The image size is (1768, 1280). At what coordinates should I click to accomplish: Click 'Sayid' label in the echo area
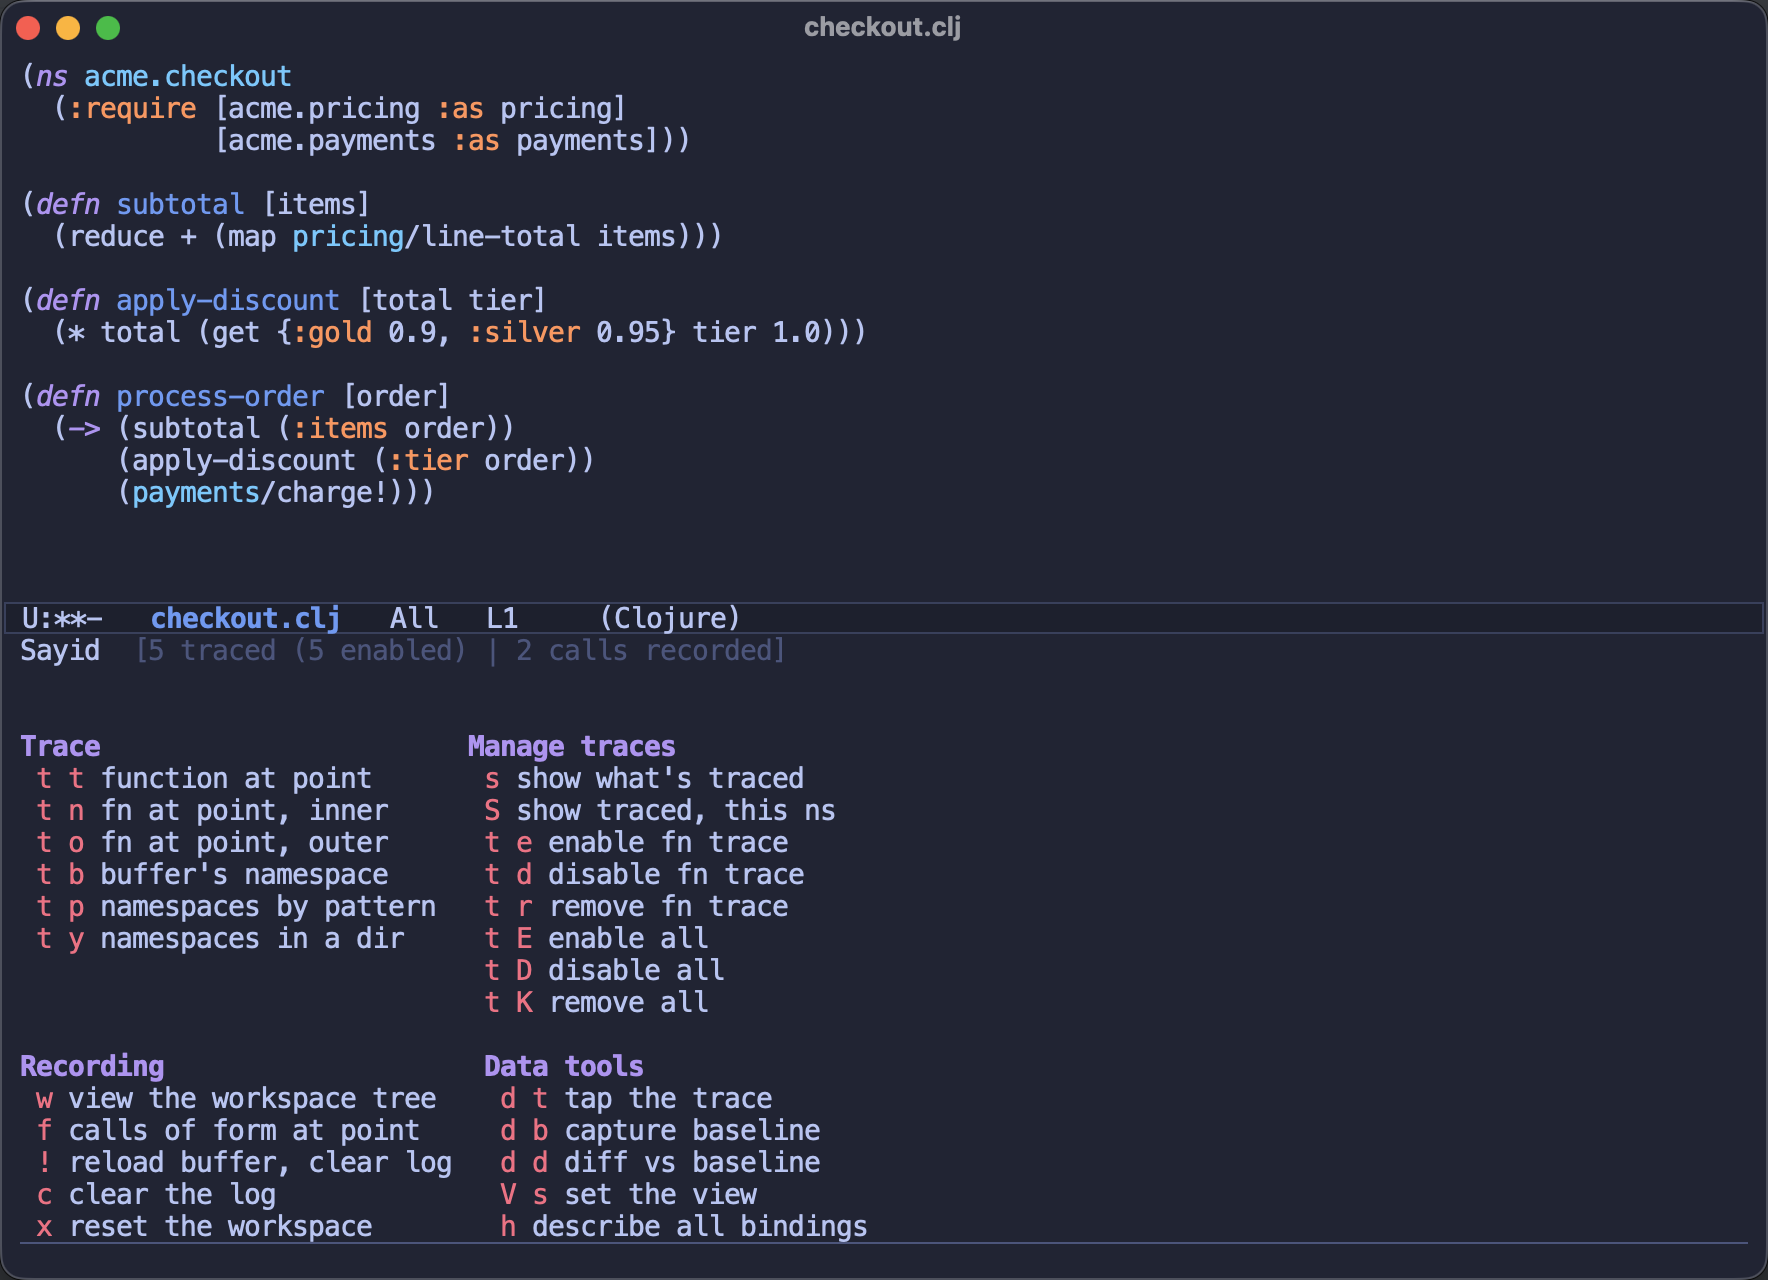pos(60,650)
